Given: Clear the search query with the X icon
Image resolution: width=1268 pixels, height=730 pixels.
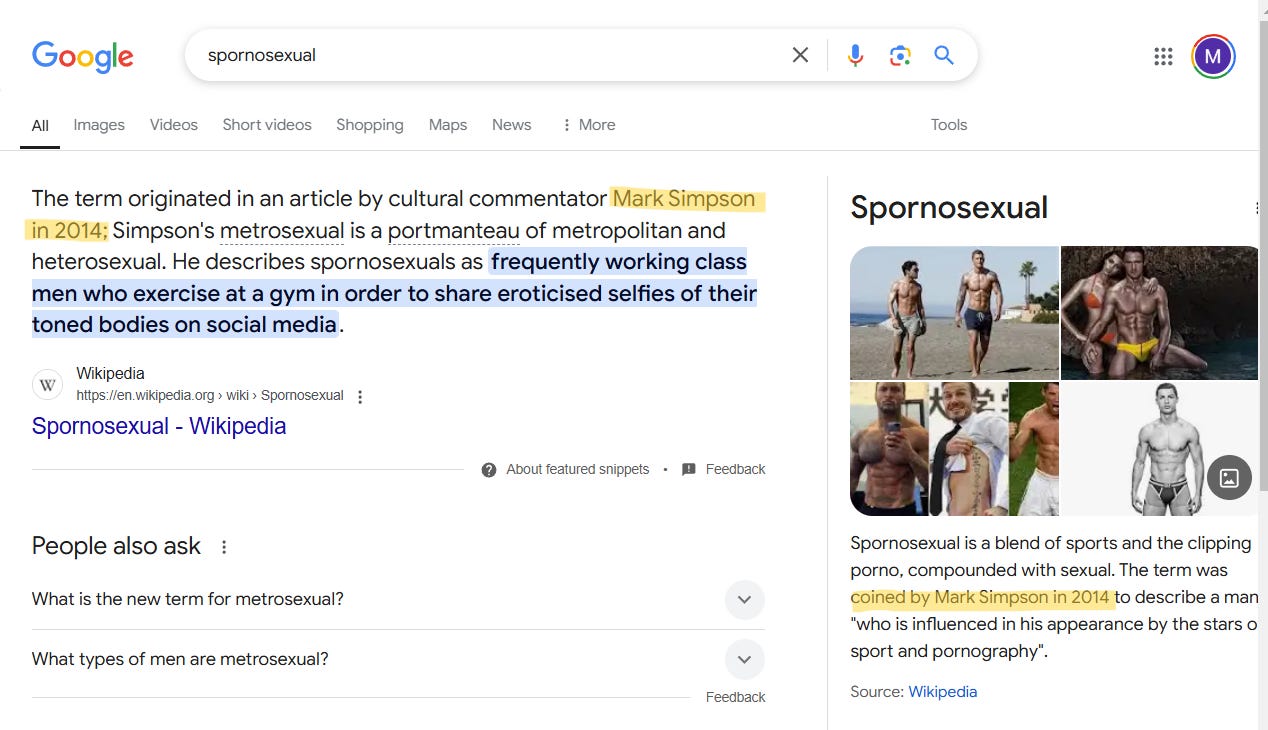Looking at the screenshot, I should click(x=800, y=56).
